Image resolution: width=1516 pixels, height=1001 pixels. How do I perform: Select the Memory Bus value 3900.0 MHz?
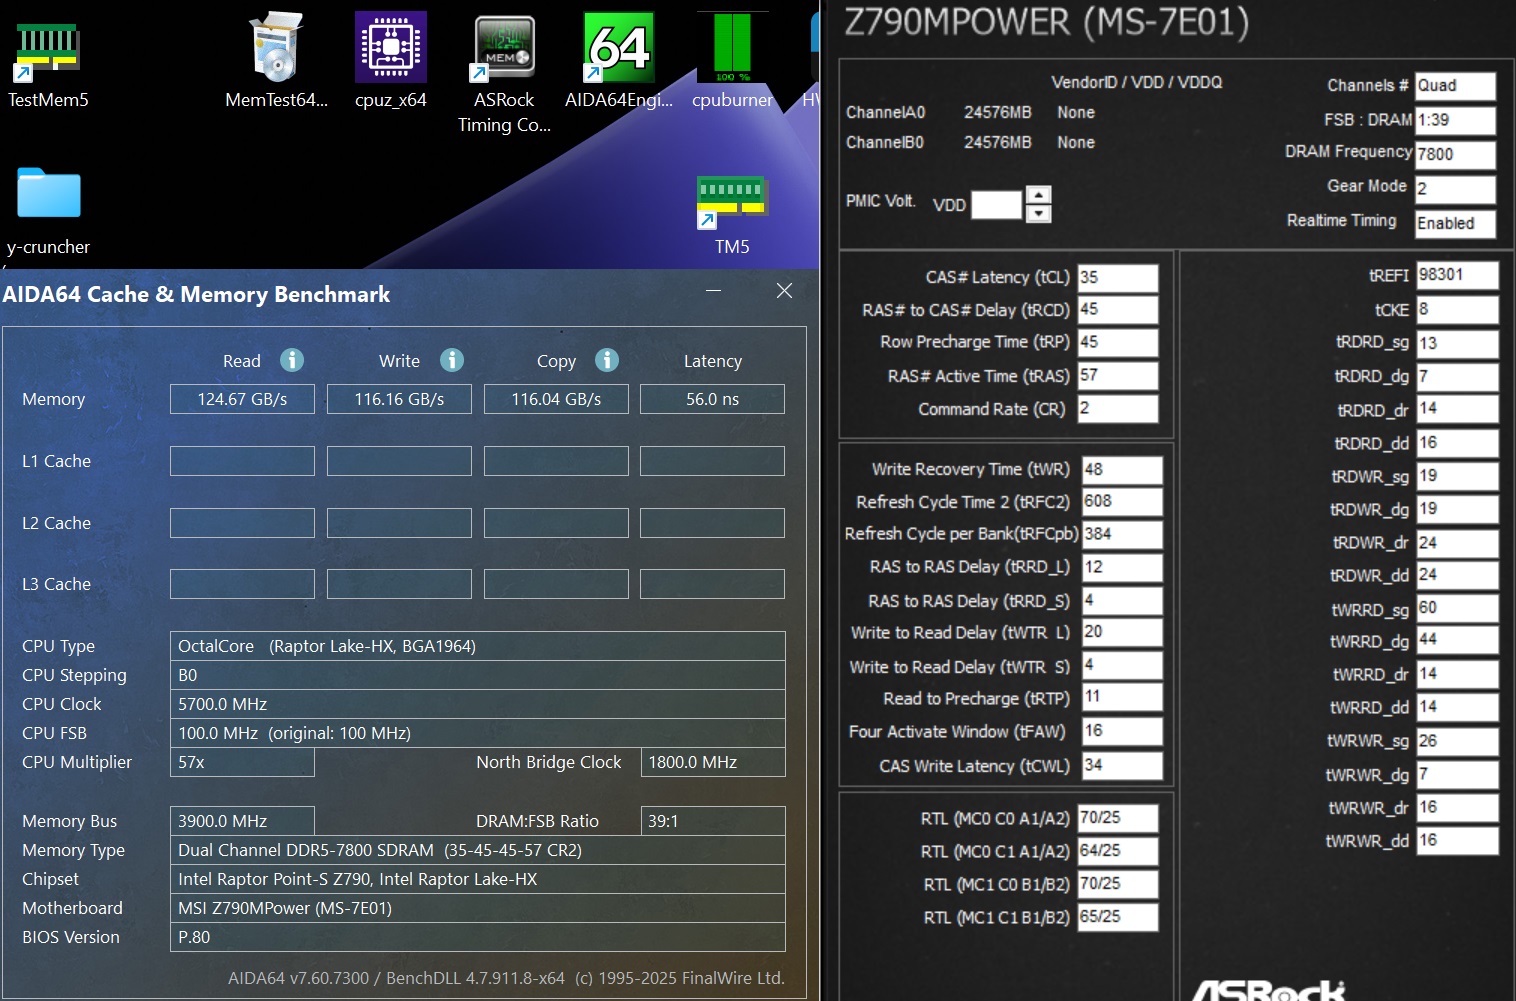242,821
